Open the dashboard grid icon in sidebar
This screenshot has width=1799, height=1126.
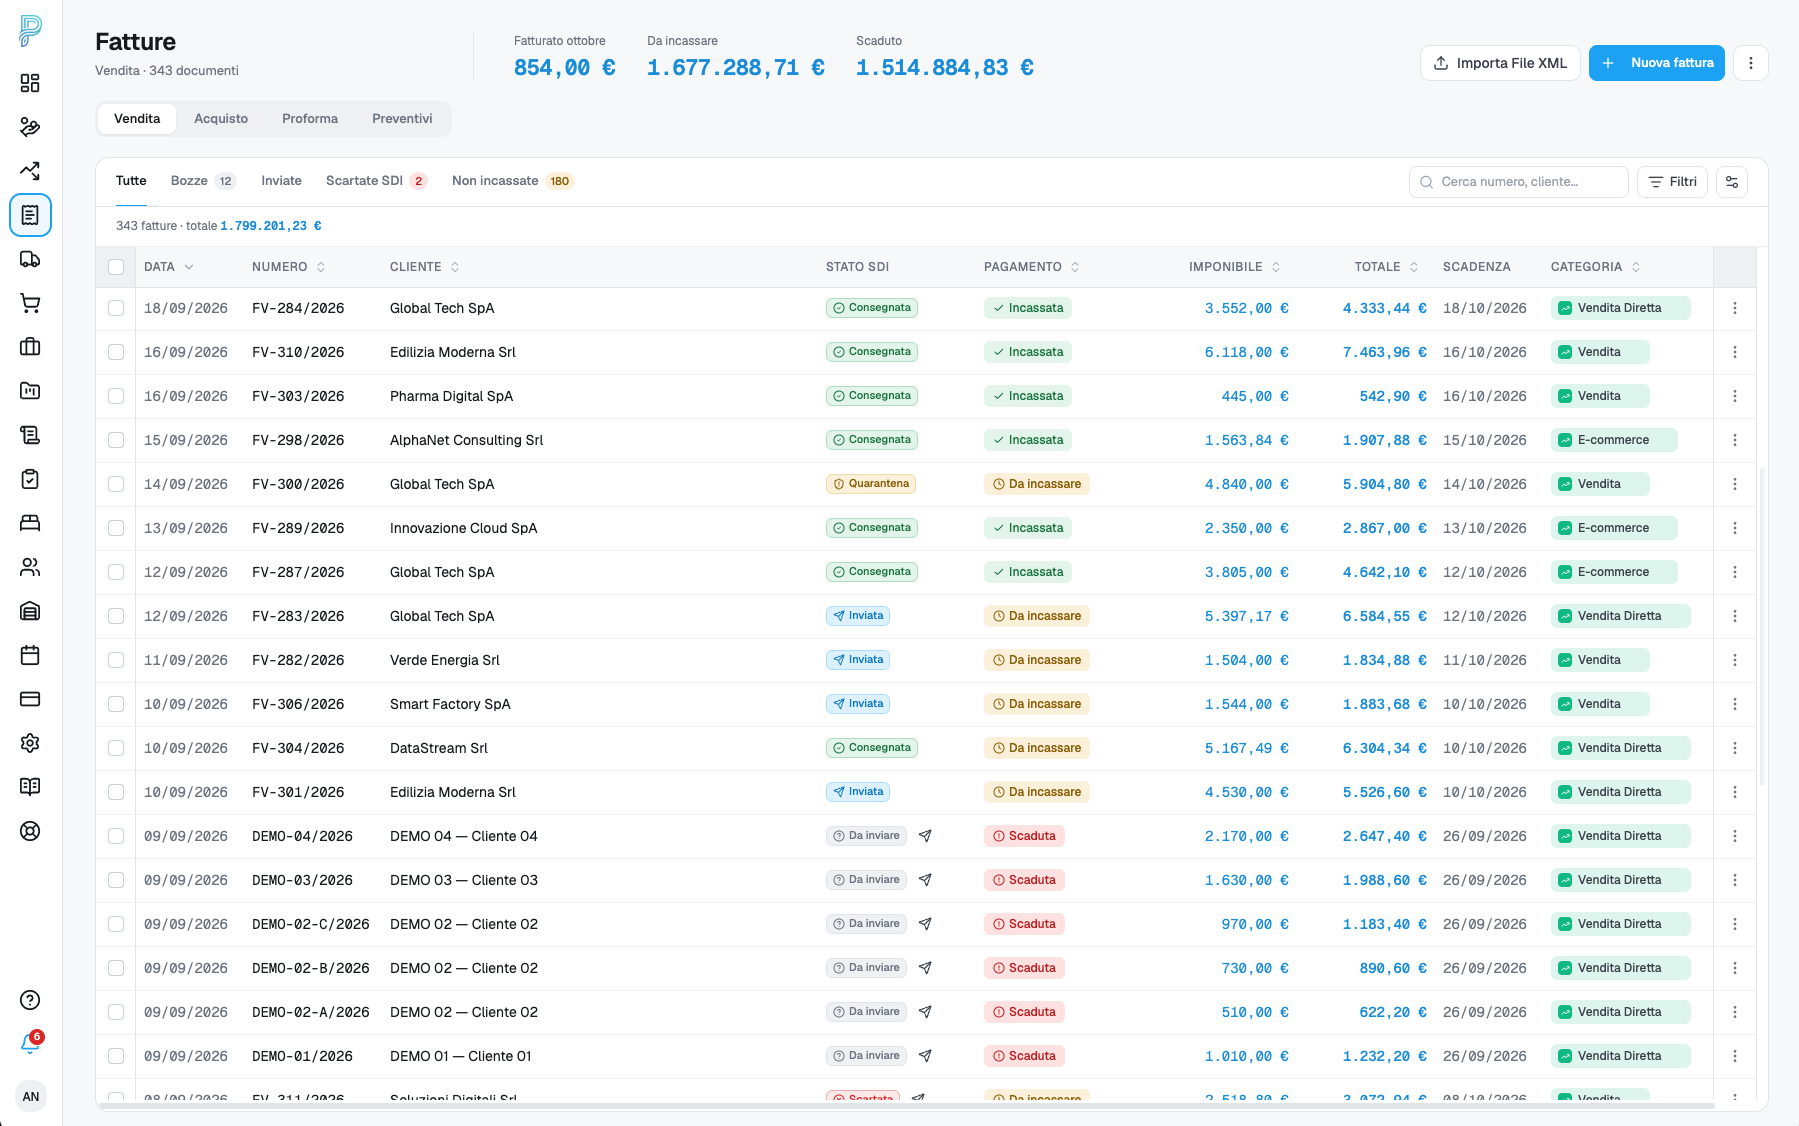click(30, 83)
